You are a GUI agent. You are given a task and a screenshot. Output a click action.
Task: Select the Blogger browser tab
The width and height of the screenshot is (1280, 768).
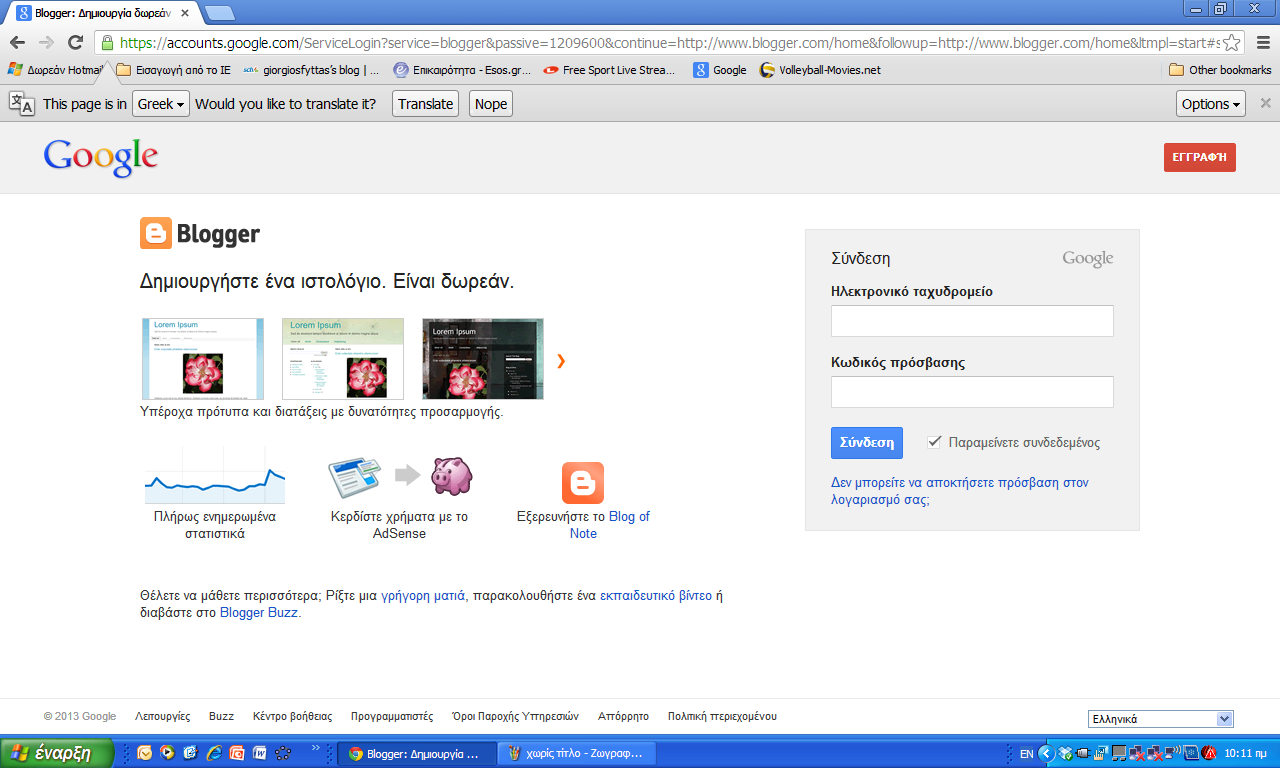tap(103, 14)
